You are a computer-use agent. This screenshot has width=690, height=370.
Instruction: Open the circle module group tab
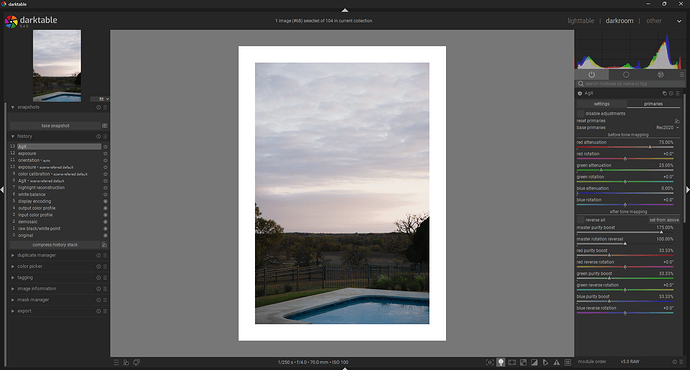[626, 75]
